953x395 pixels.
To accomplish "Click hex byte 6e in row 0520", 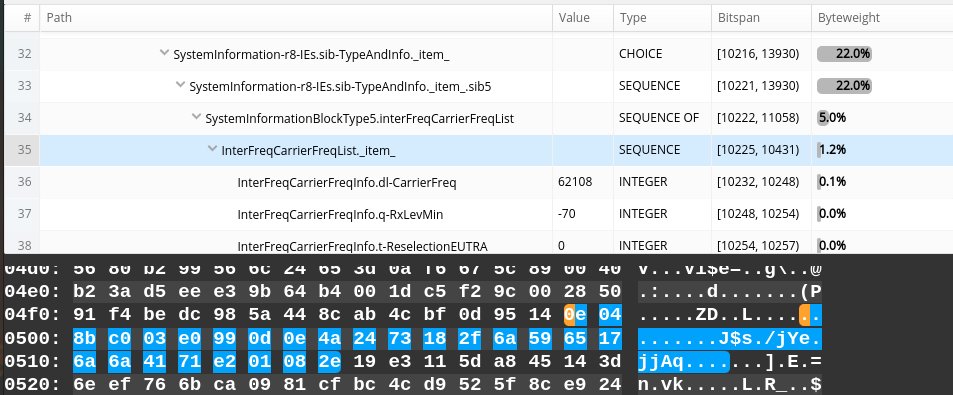I will click(x=84, y=385).
